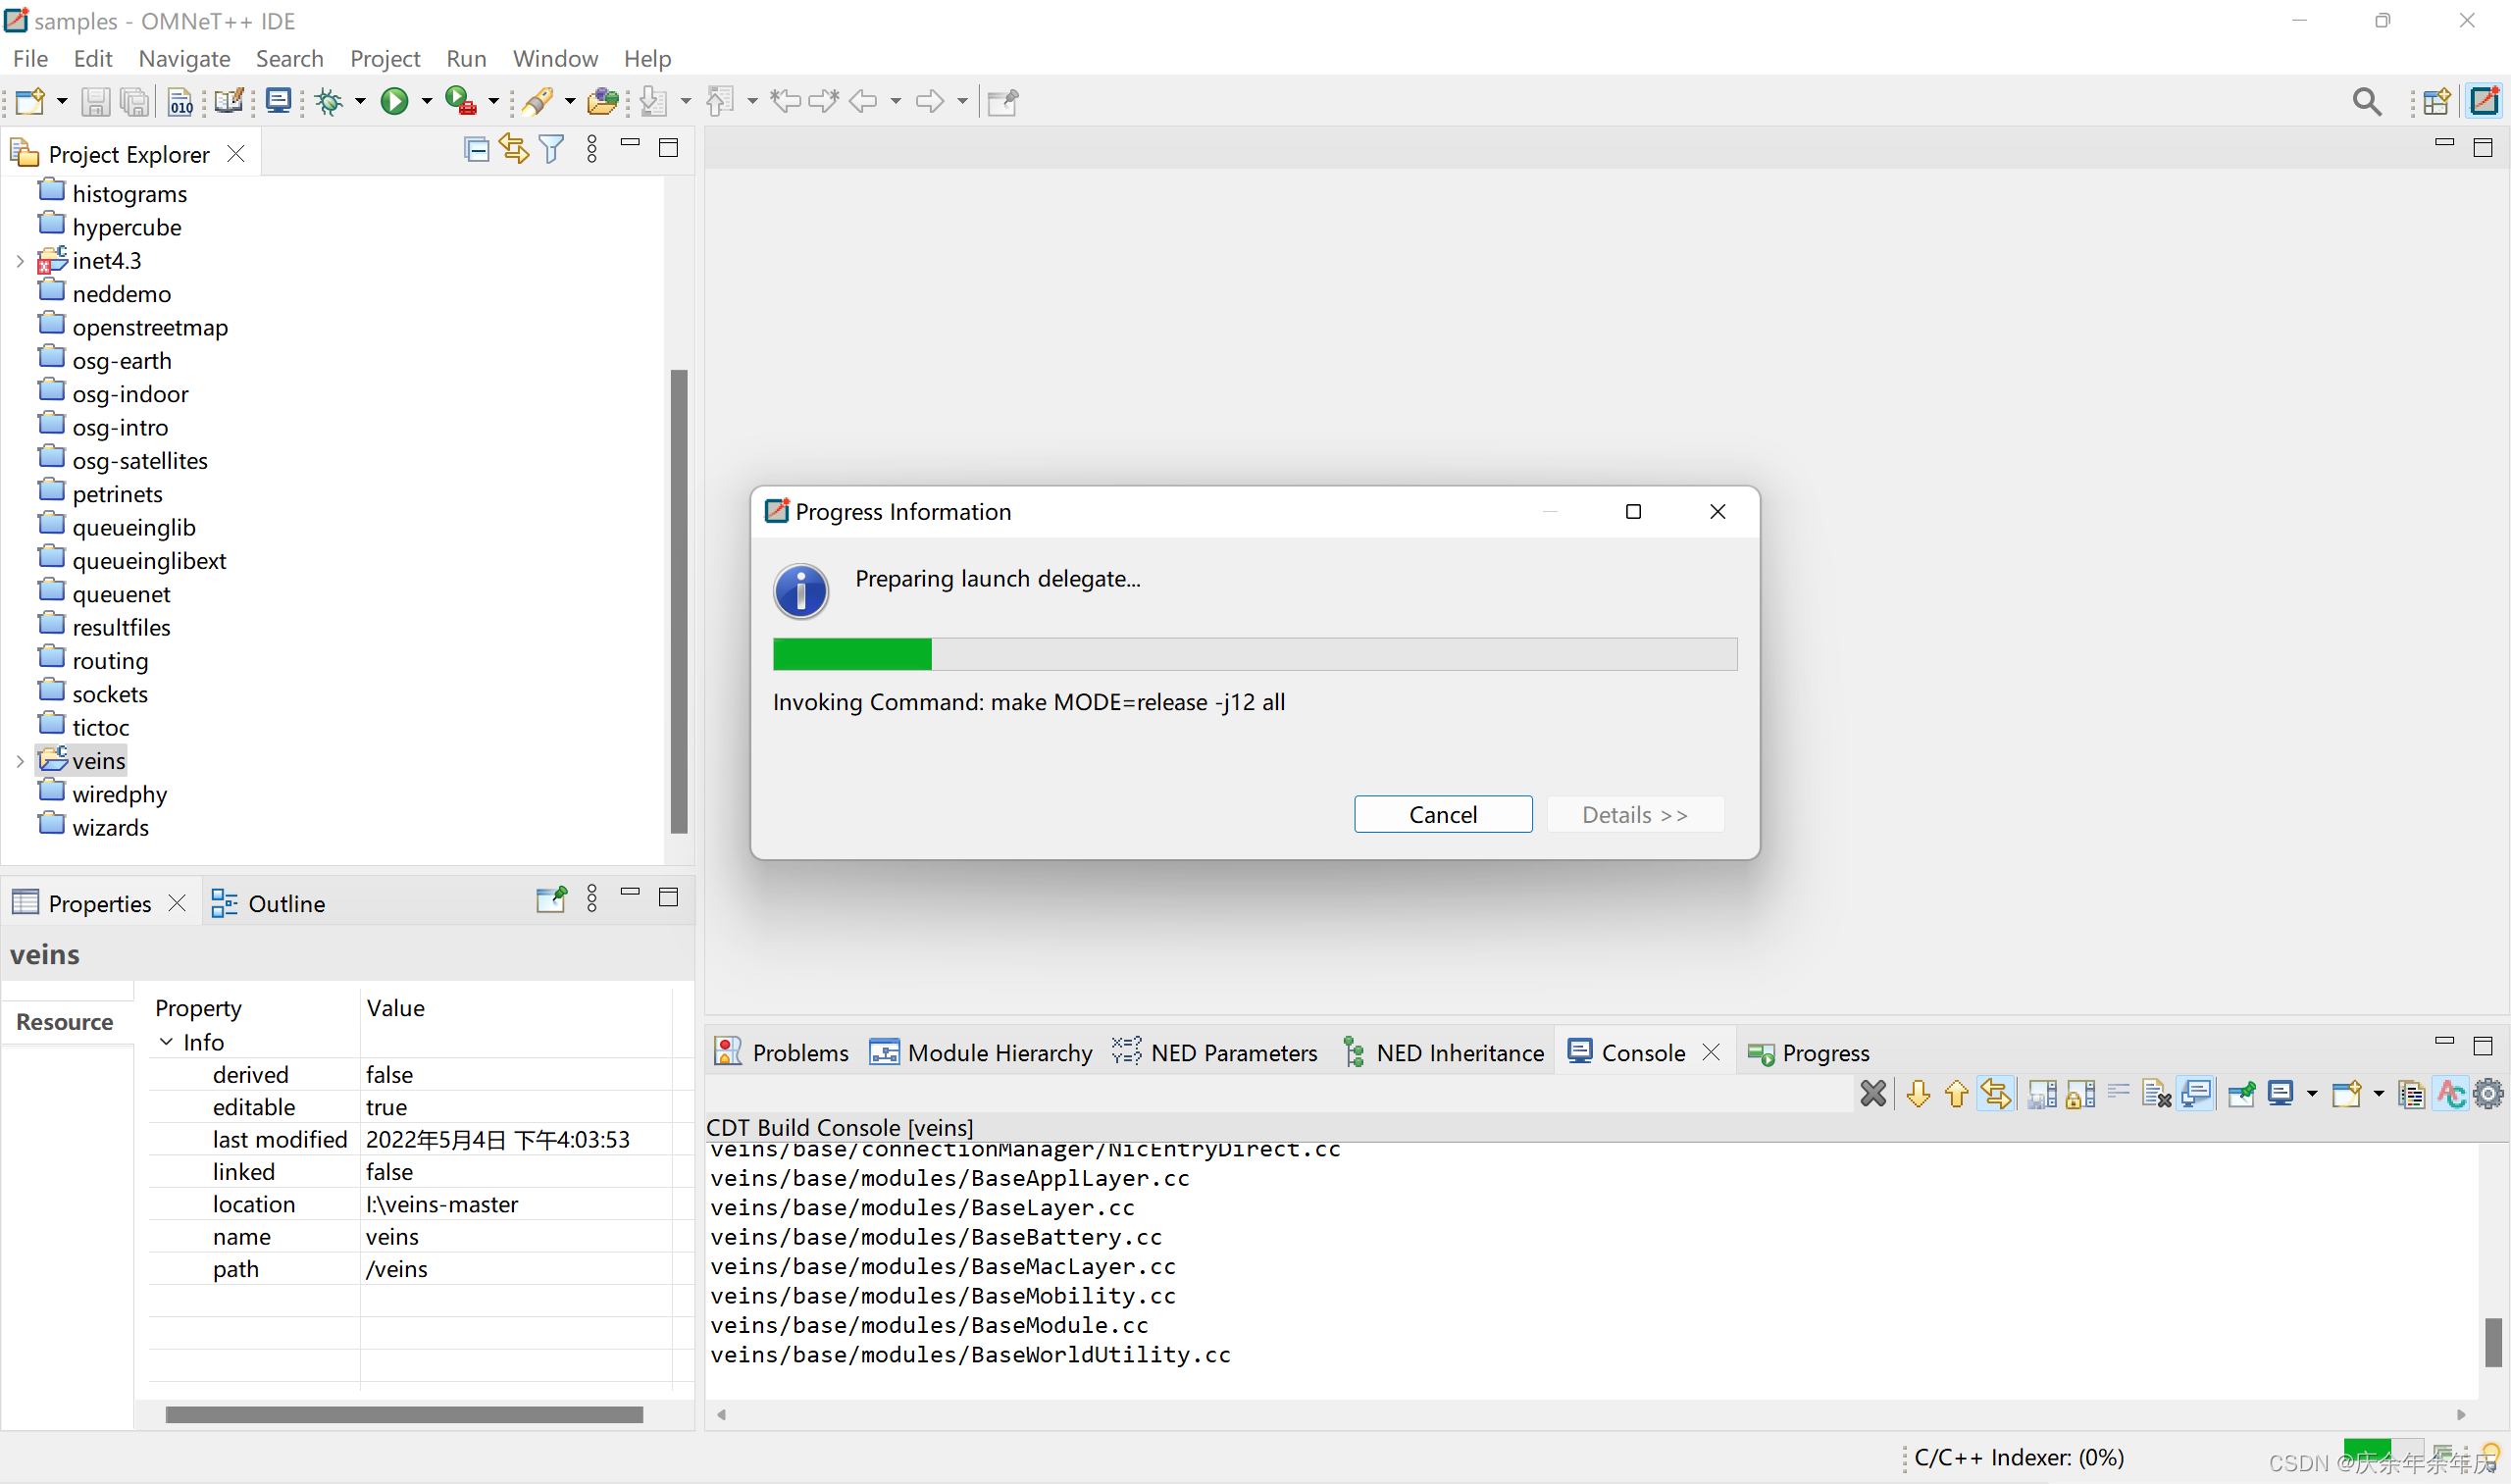The image size is (2511, 1484).
Task: Toggle console Scroll Lock icon
Action: pyautogui.click(x=2080, y=1094)
